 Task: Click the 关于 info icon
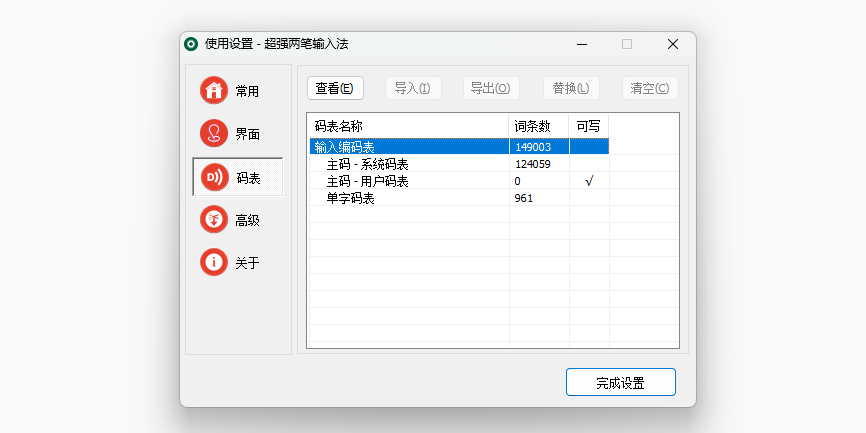click(x=213, y=262)
